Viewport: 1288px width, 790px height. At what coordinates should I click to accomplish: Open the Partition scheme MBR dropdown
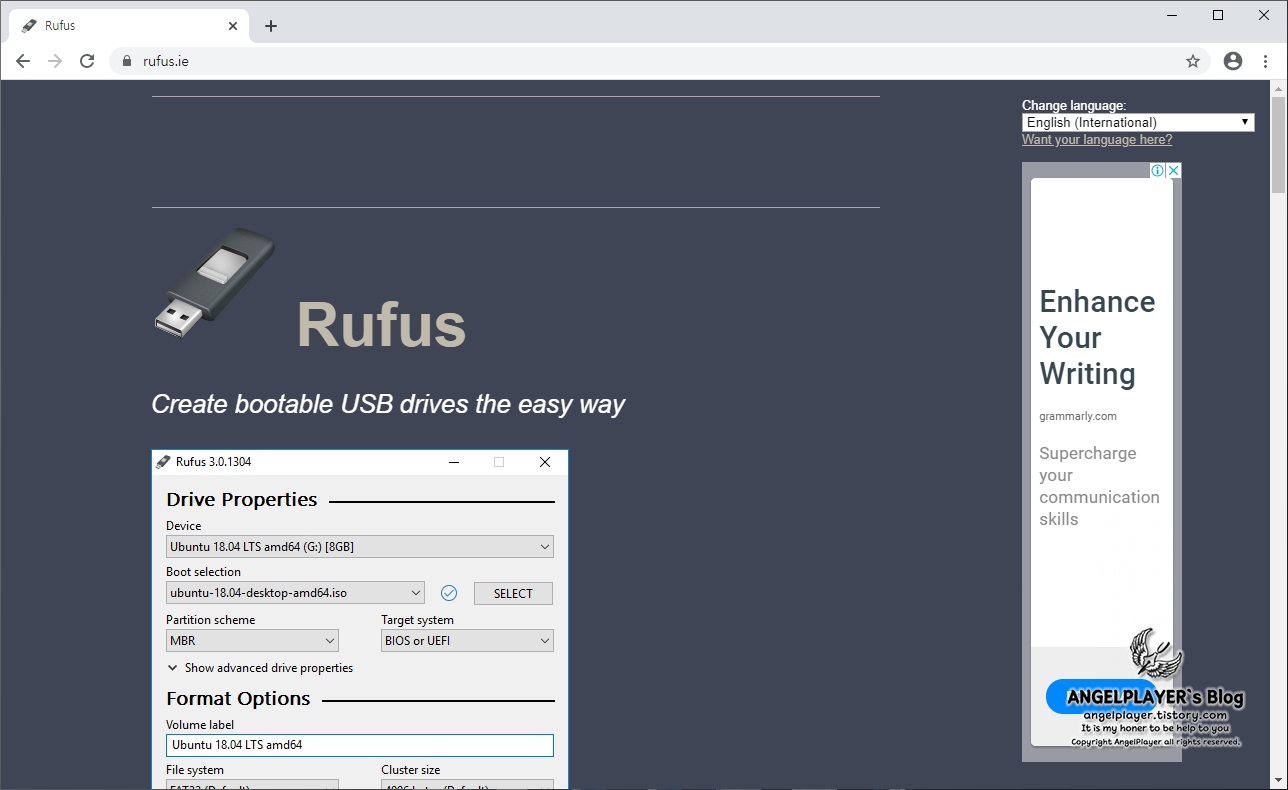(252, 641)
